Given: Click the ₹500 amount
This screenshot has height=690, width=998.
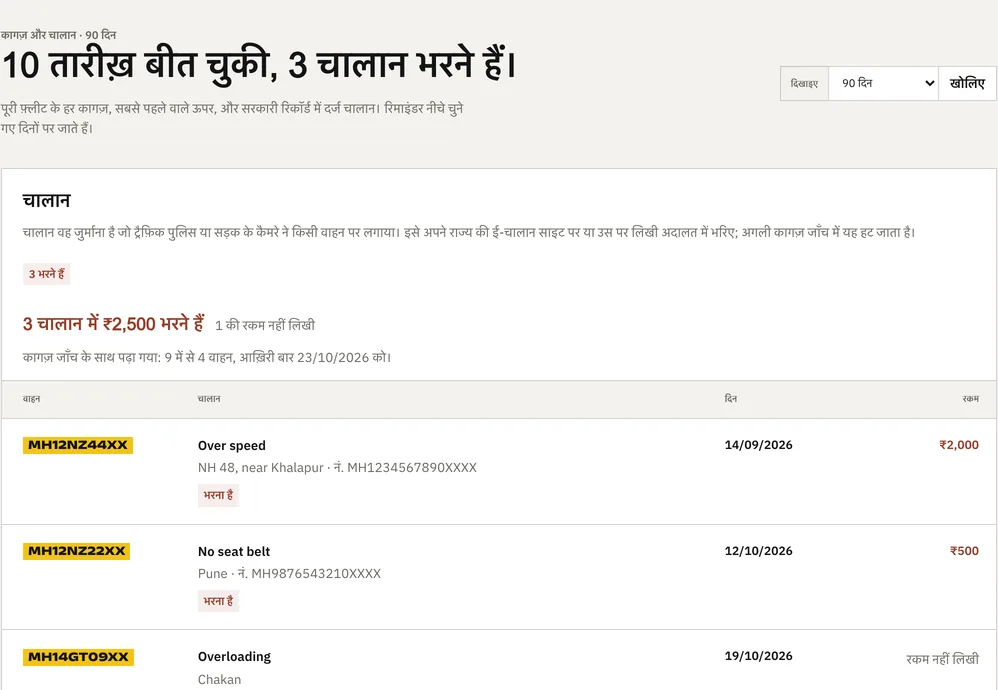Looking at the screenshot, I should 964,551.
